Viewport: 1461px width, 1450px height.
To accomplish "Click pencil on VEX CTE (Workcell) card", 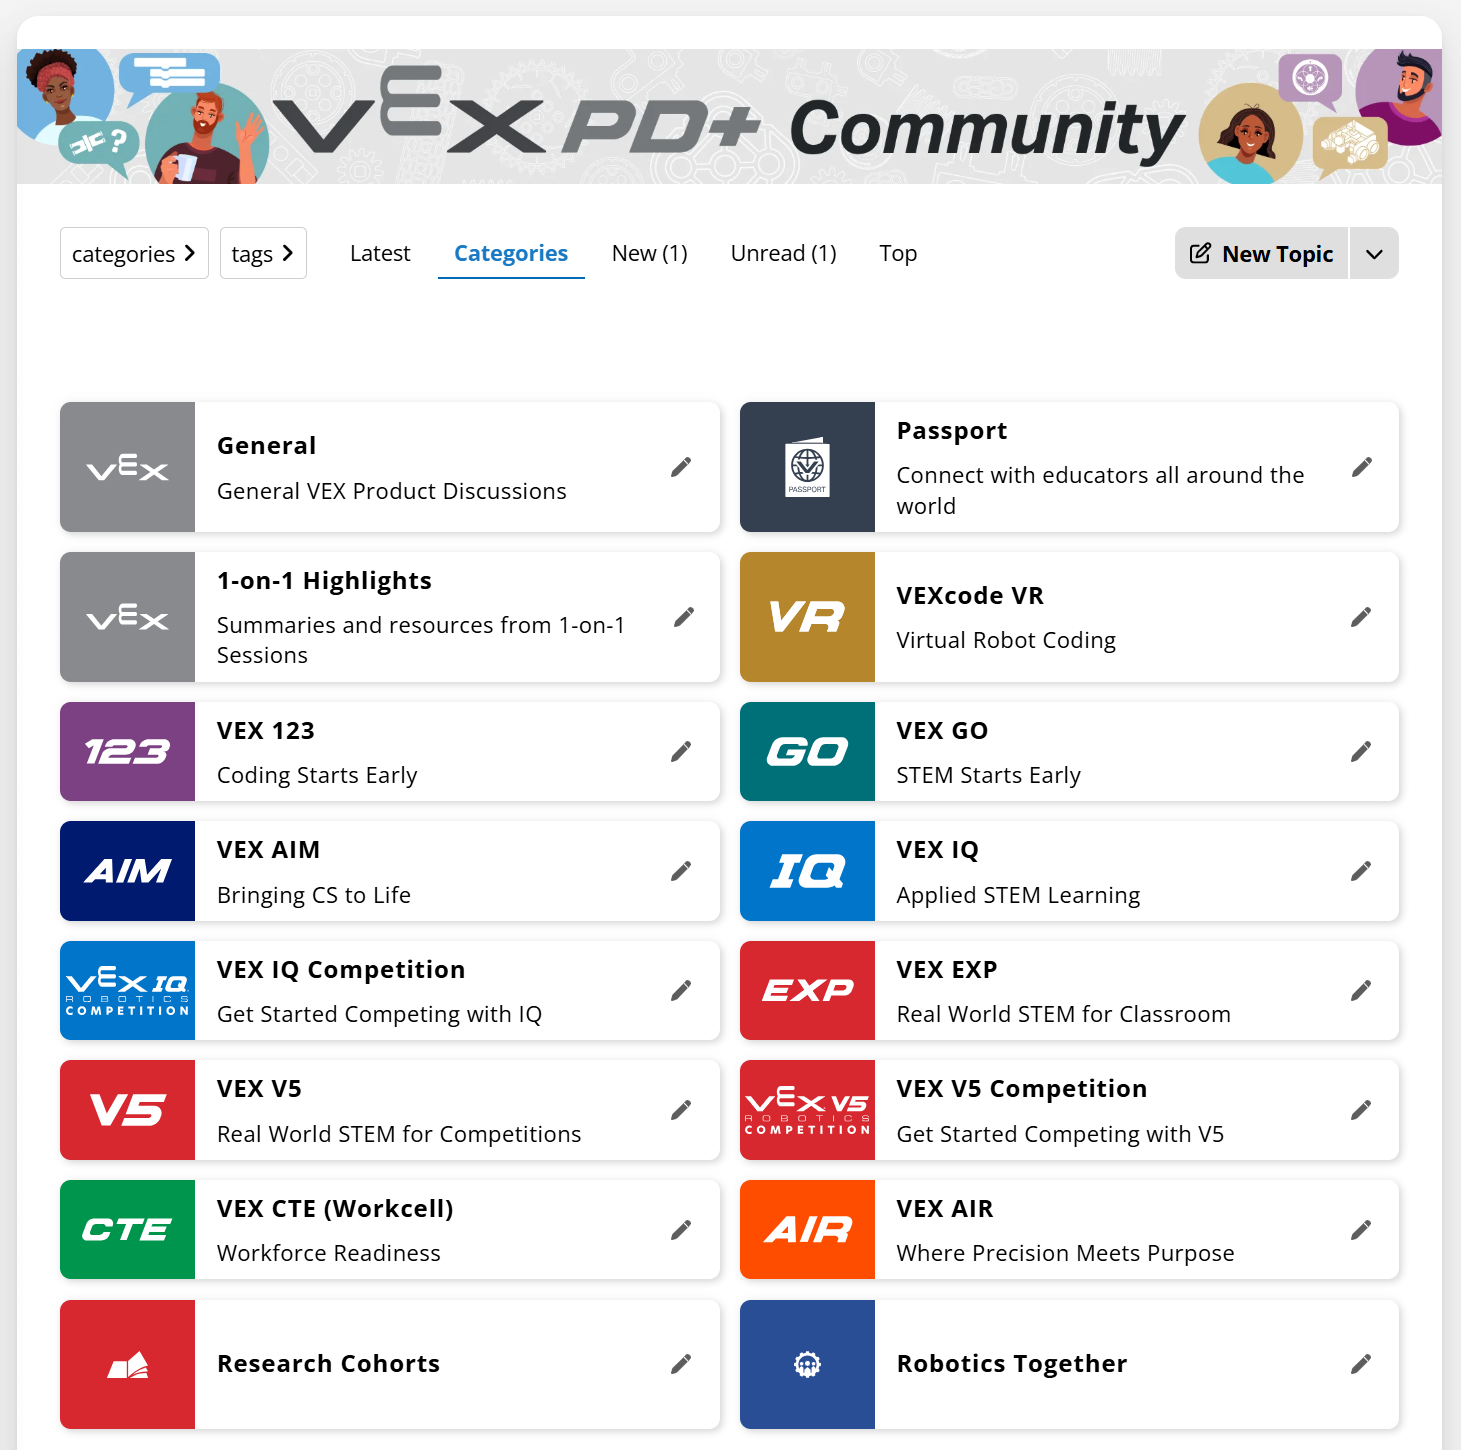I will click(681, 1230).
